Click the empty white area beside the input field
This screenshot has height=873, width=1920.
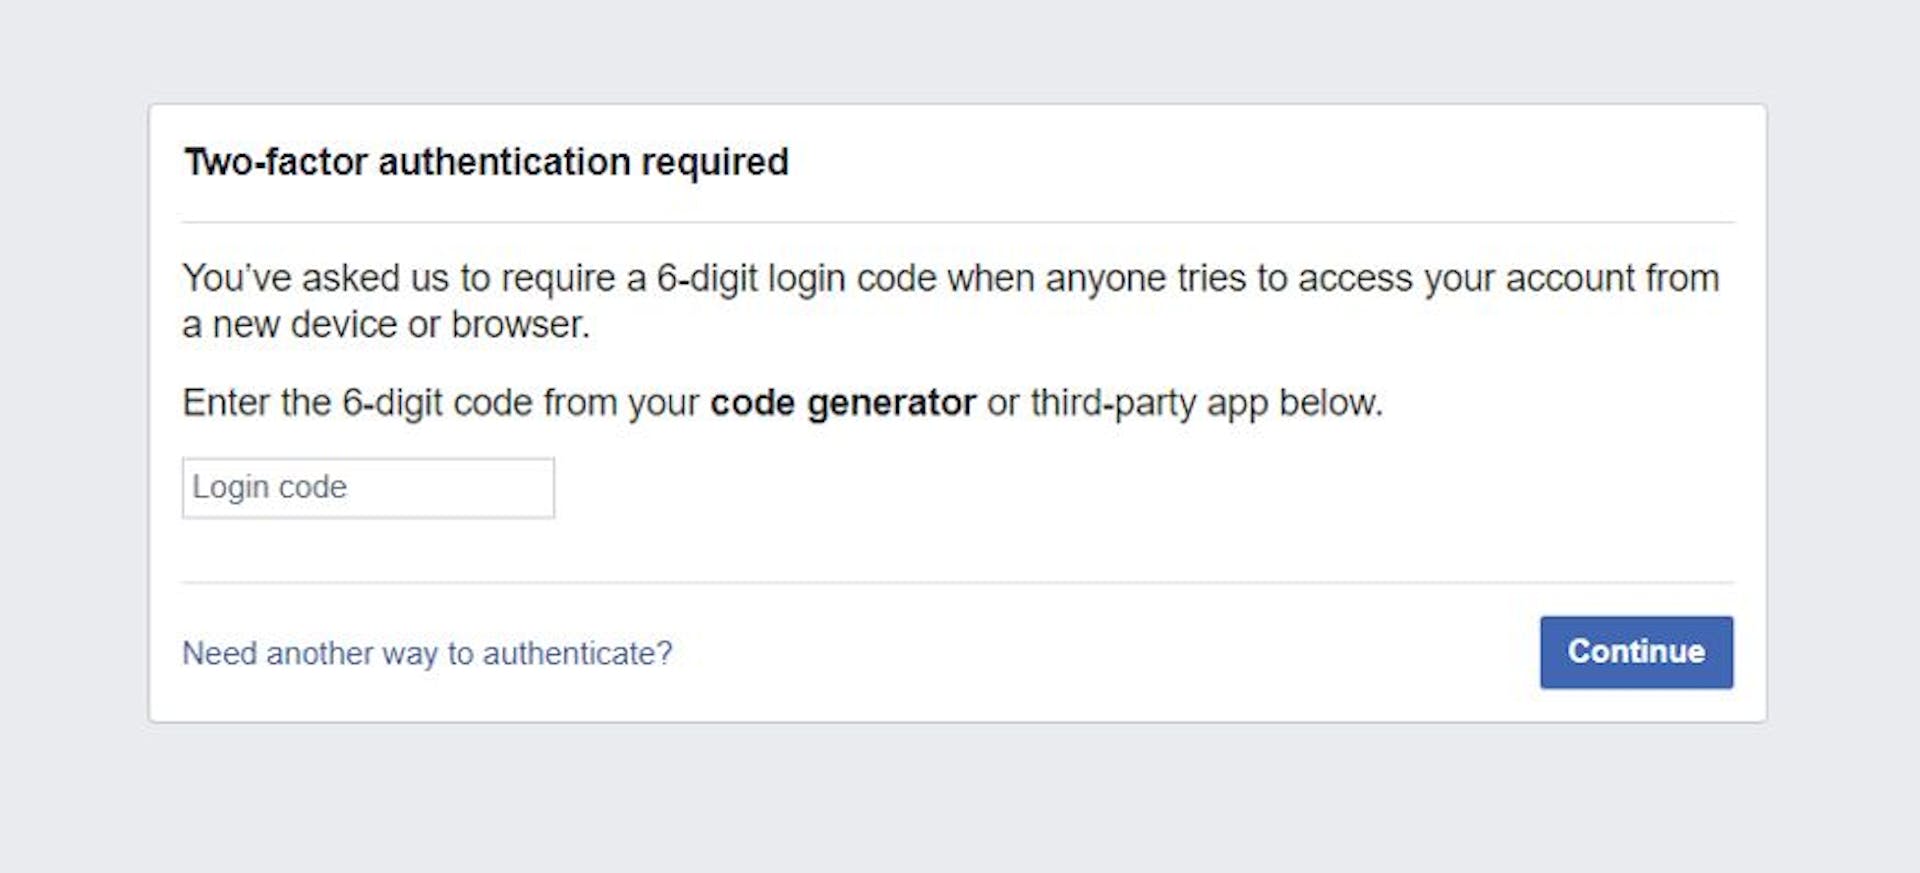click(x=1000, y=488)
